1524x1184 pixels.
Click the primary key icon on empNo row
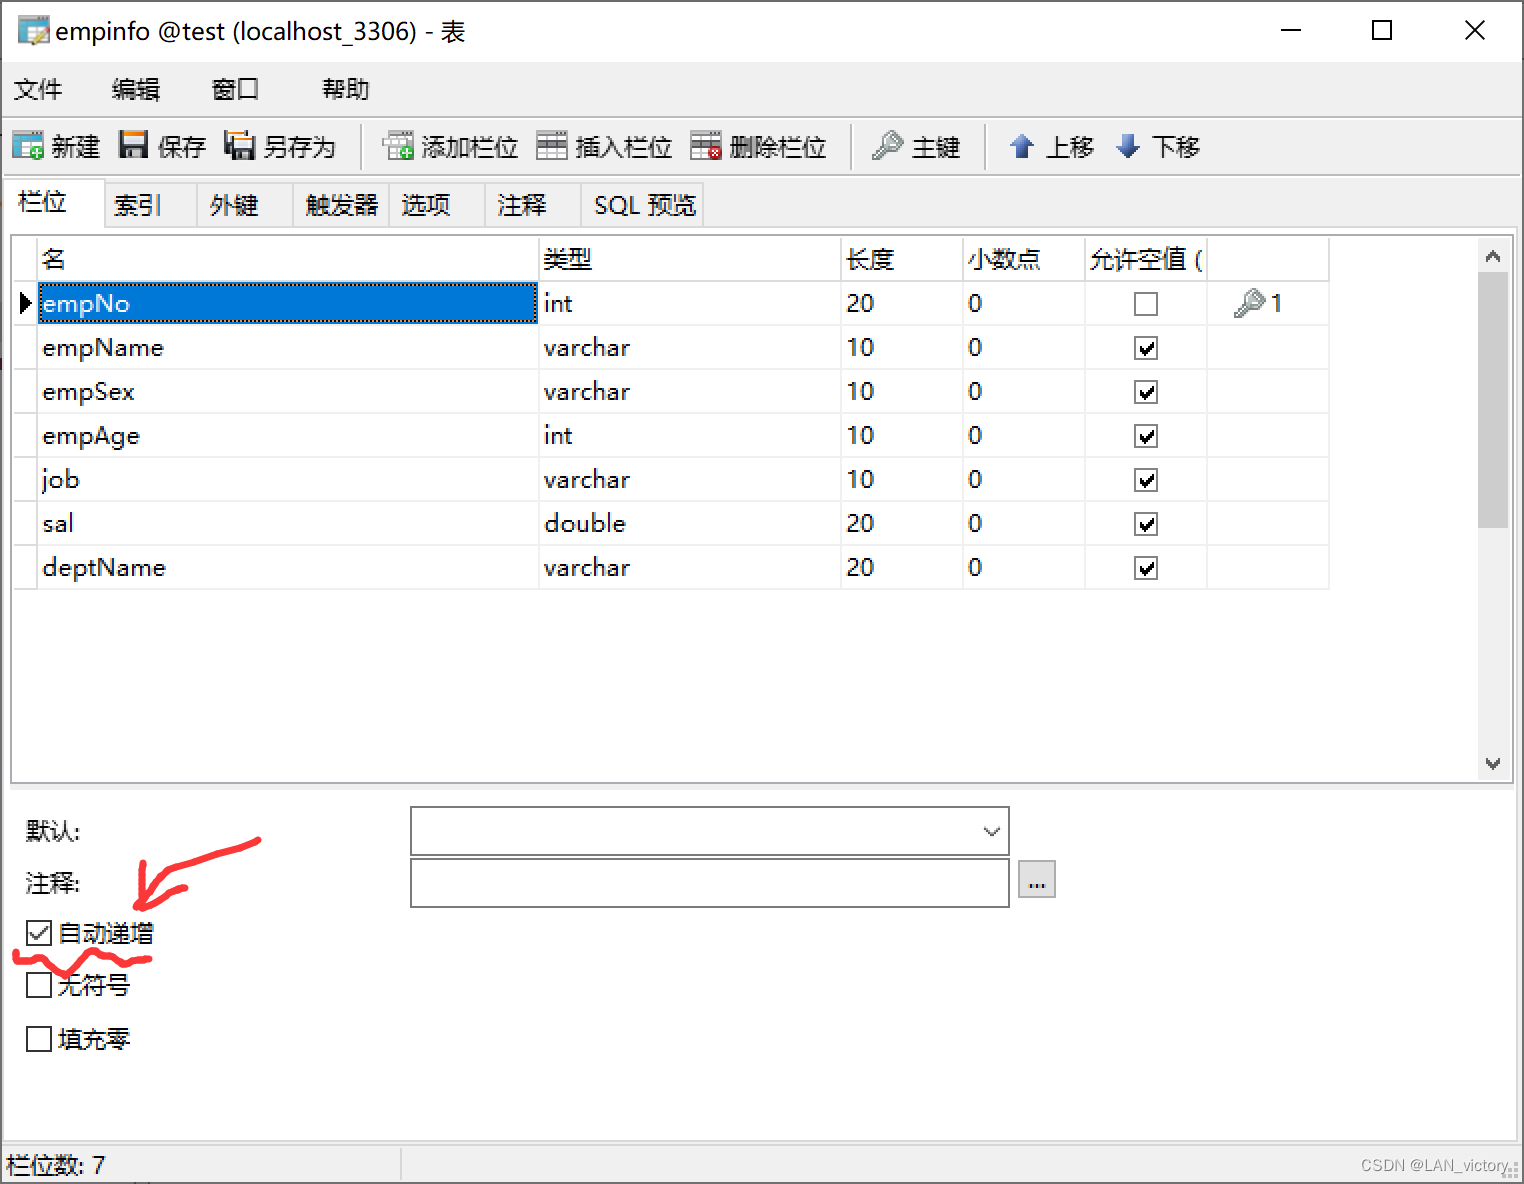(1249, 303)
